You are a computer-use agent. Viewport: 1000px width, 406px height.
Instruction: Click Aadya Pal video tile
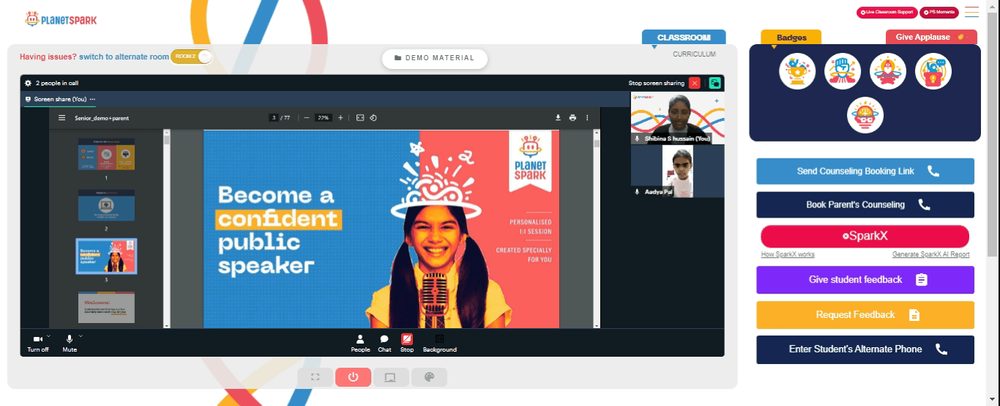[677, 171]
